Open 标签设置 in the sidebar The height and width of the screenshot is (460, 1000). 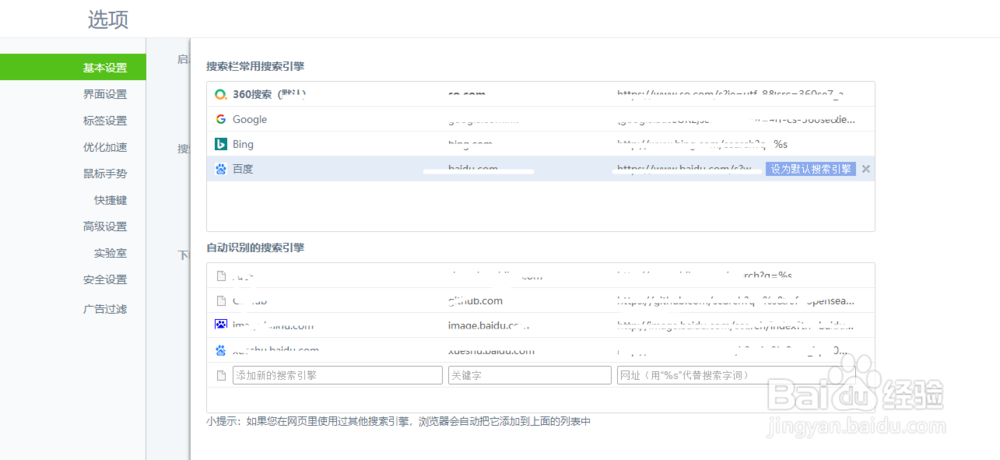point(105,121)
